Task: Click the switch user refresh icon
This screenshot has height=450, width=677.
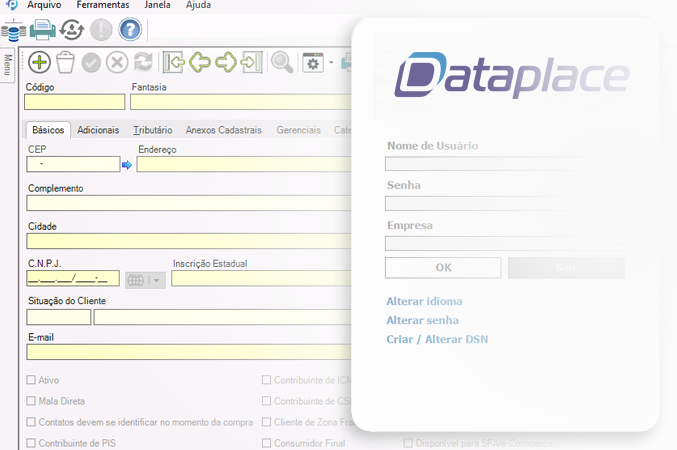Action: [x=71, y=30]
